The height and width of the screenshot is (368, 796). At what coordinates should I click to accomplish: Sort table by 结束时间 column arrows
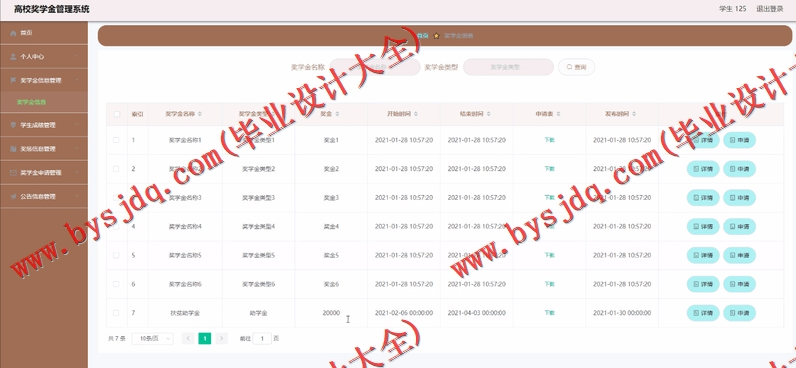488,114
